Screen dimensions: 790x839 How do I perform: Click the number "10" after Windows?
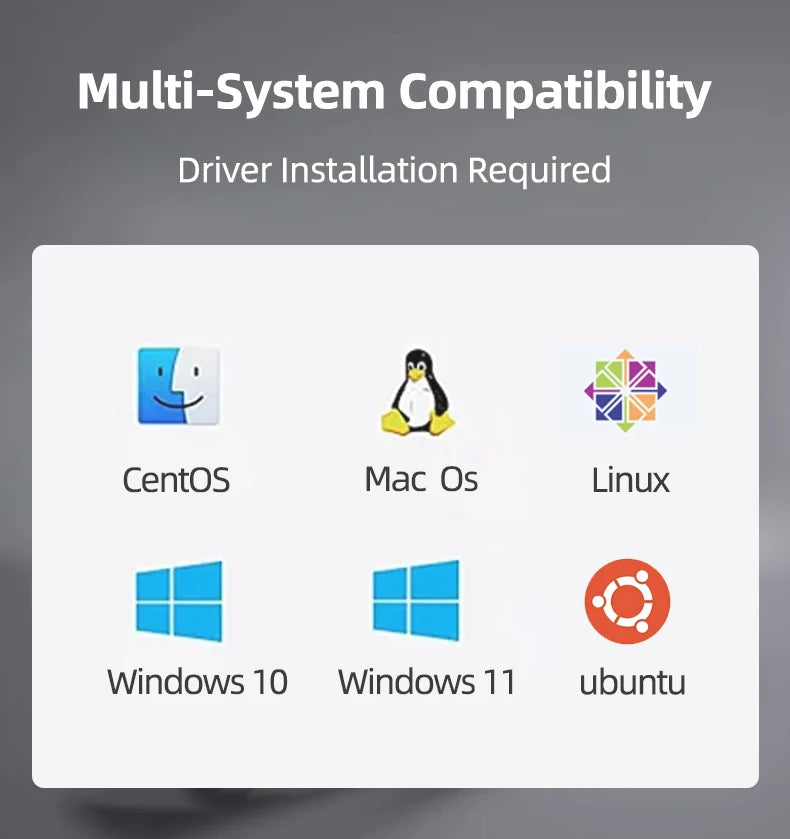click(270, 682)
